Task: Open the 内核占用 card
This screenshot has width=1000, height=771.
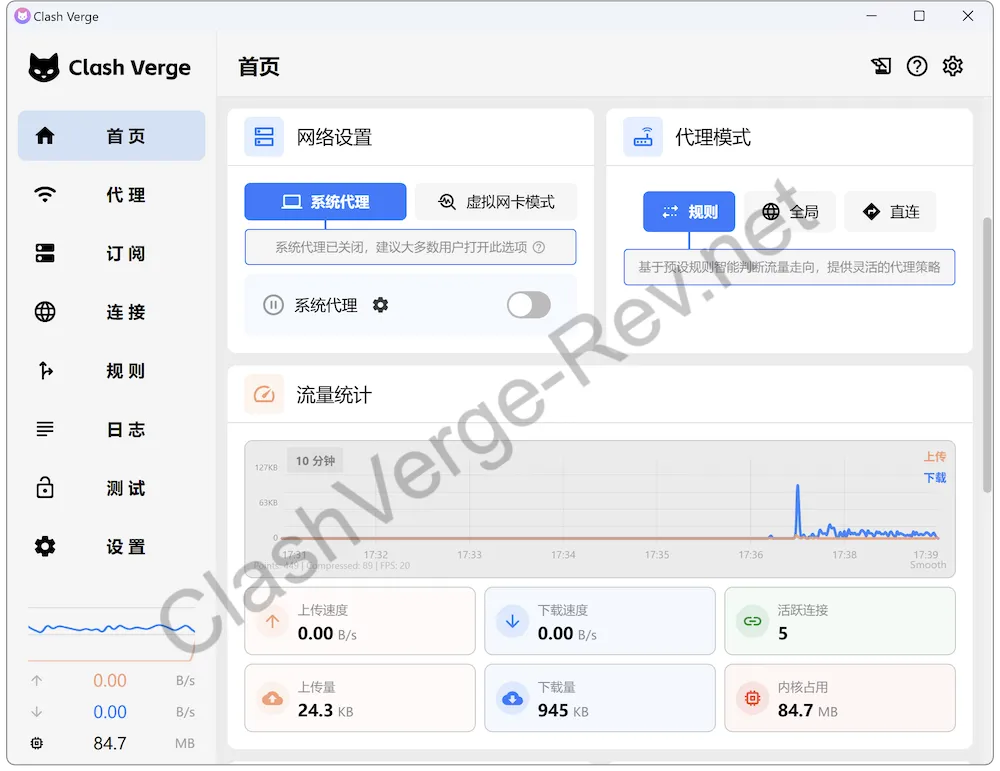Action: pyautogui.click(x=840, y=698)
